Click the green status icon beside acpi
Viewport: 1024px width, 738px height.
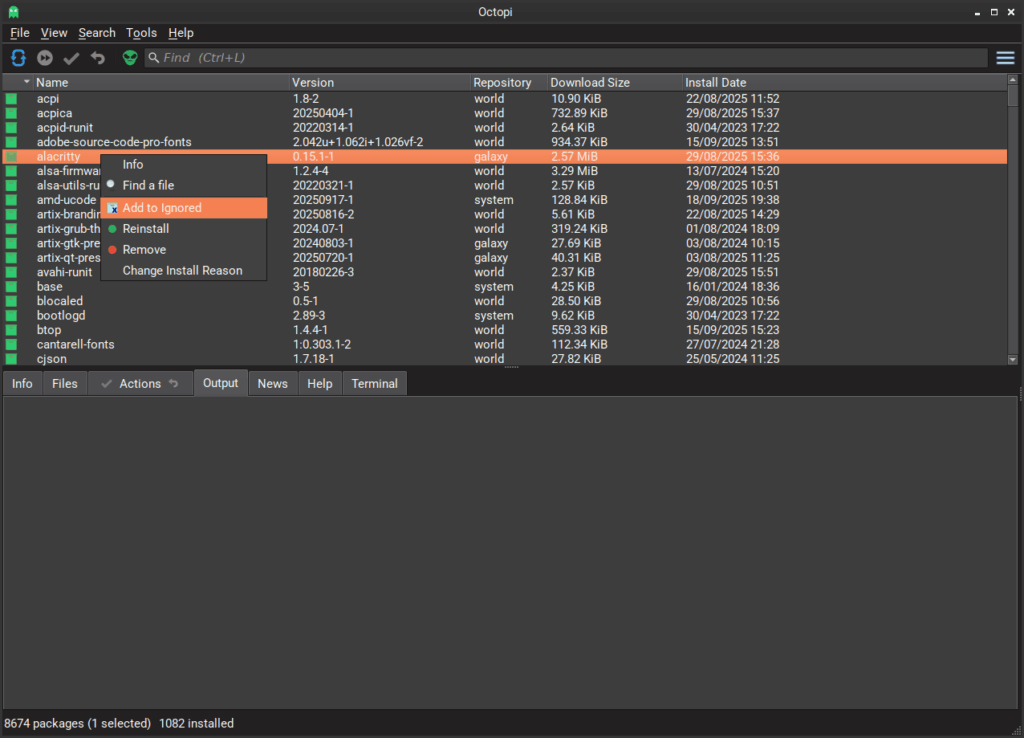pos(12,99)
